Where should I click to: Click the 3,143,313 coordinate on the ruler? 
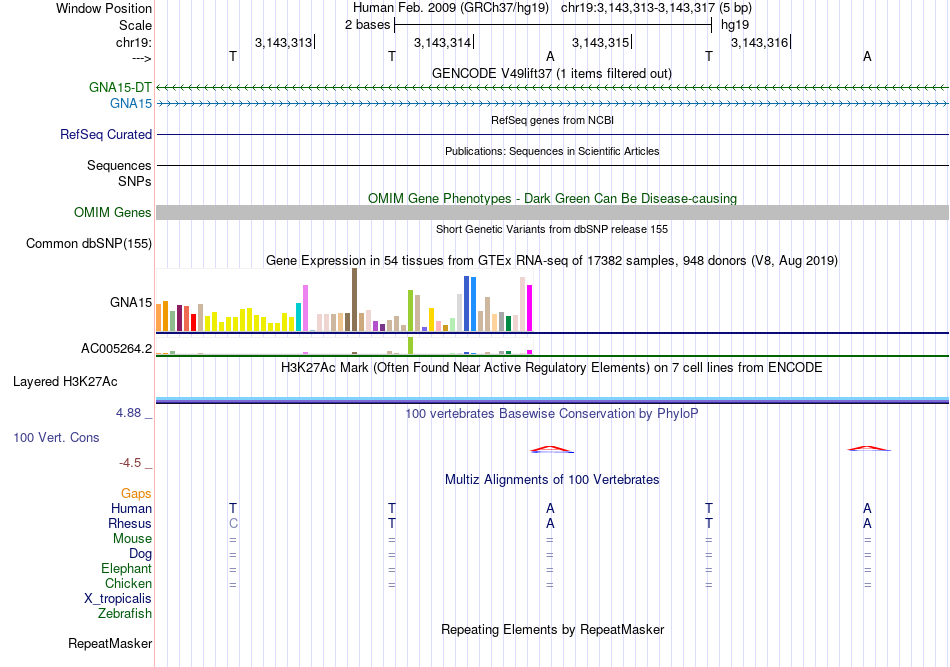click(284, 42)
